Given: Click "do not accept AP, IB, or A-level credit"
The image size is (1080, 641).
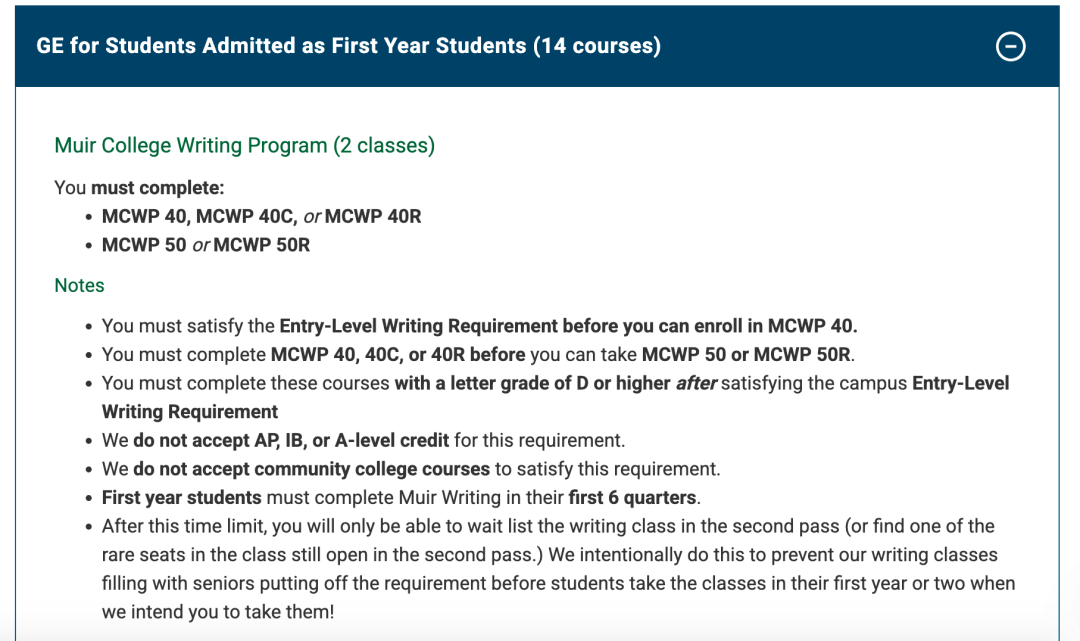Looking at the screenshot, I should [x=291, y=440].
